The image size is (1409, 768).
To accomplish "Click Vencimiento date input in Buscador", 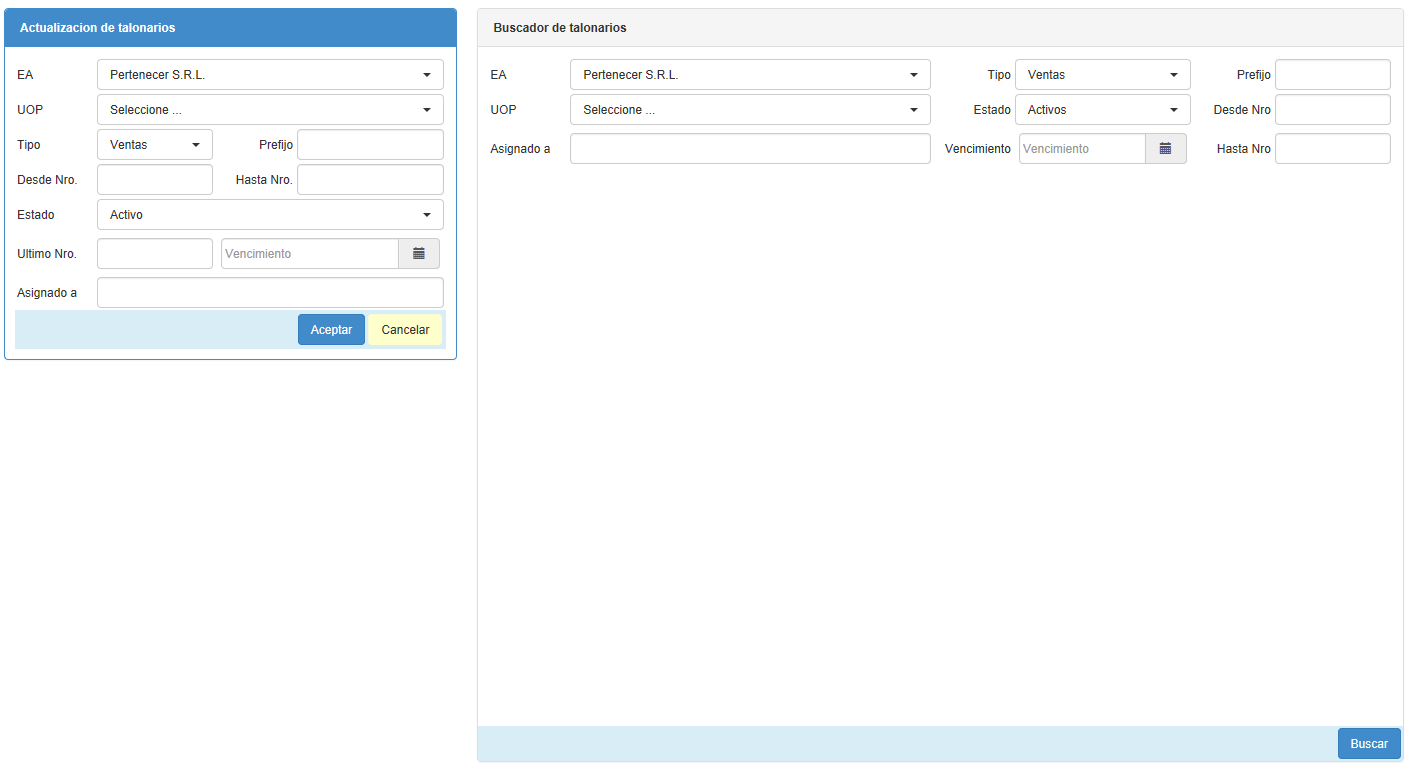I will [1082, 149].
